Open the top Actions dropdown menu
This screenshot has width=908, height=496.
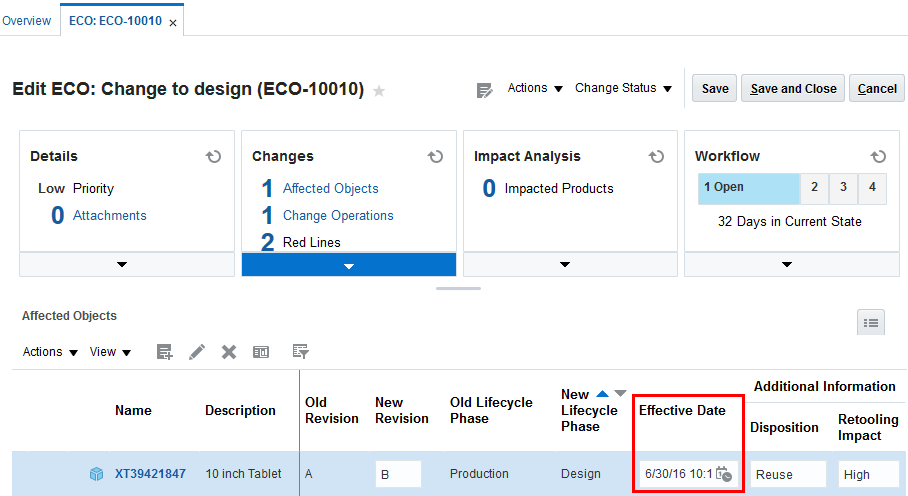tap(535, 88)
